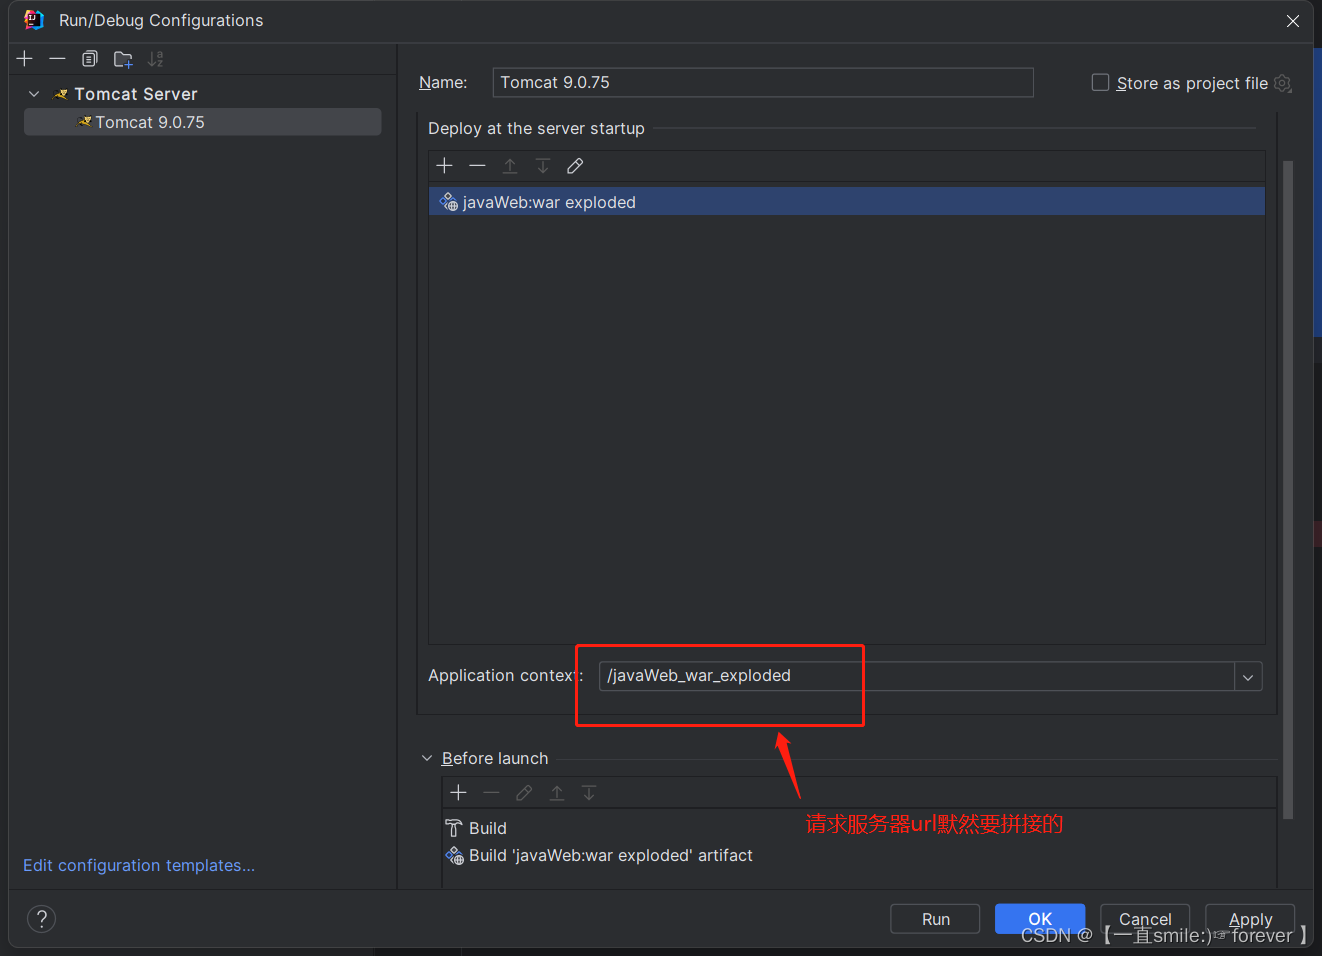Image resolution: width=1322 pixels, height=956 pixels.
Task: Copy configuration icon in left toolbar
Action: [90, 59]
